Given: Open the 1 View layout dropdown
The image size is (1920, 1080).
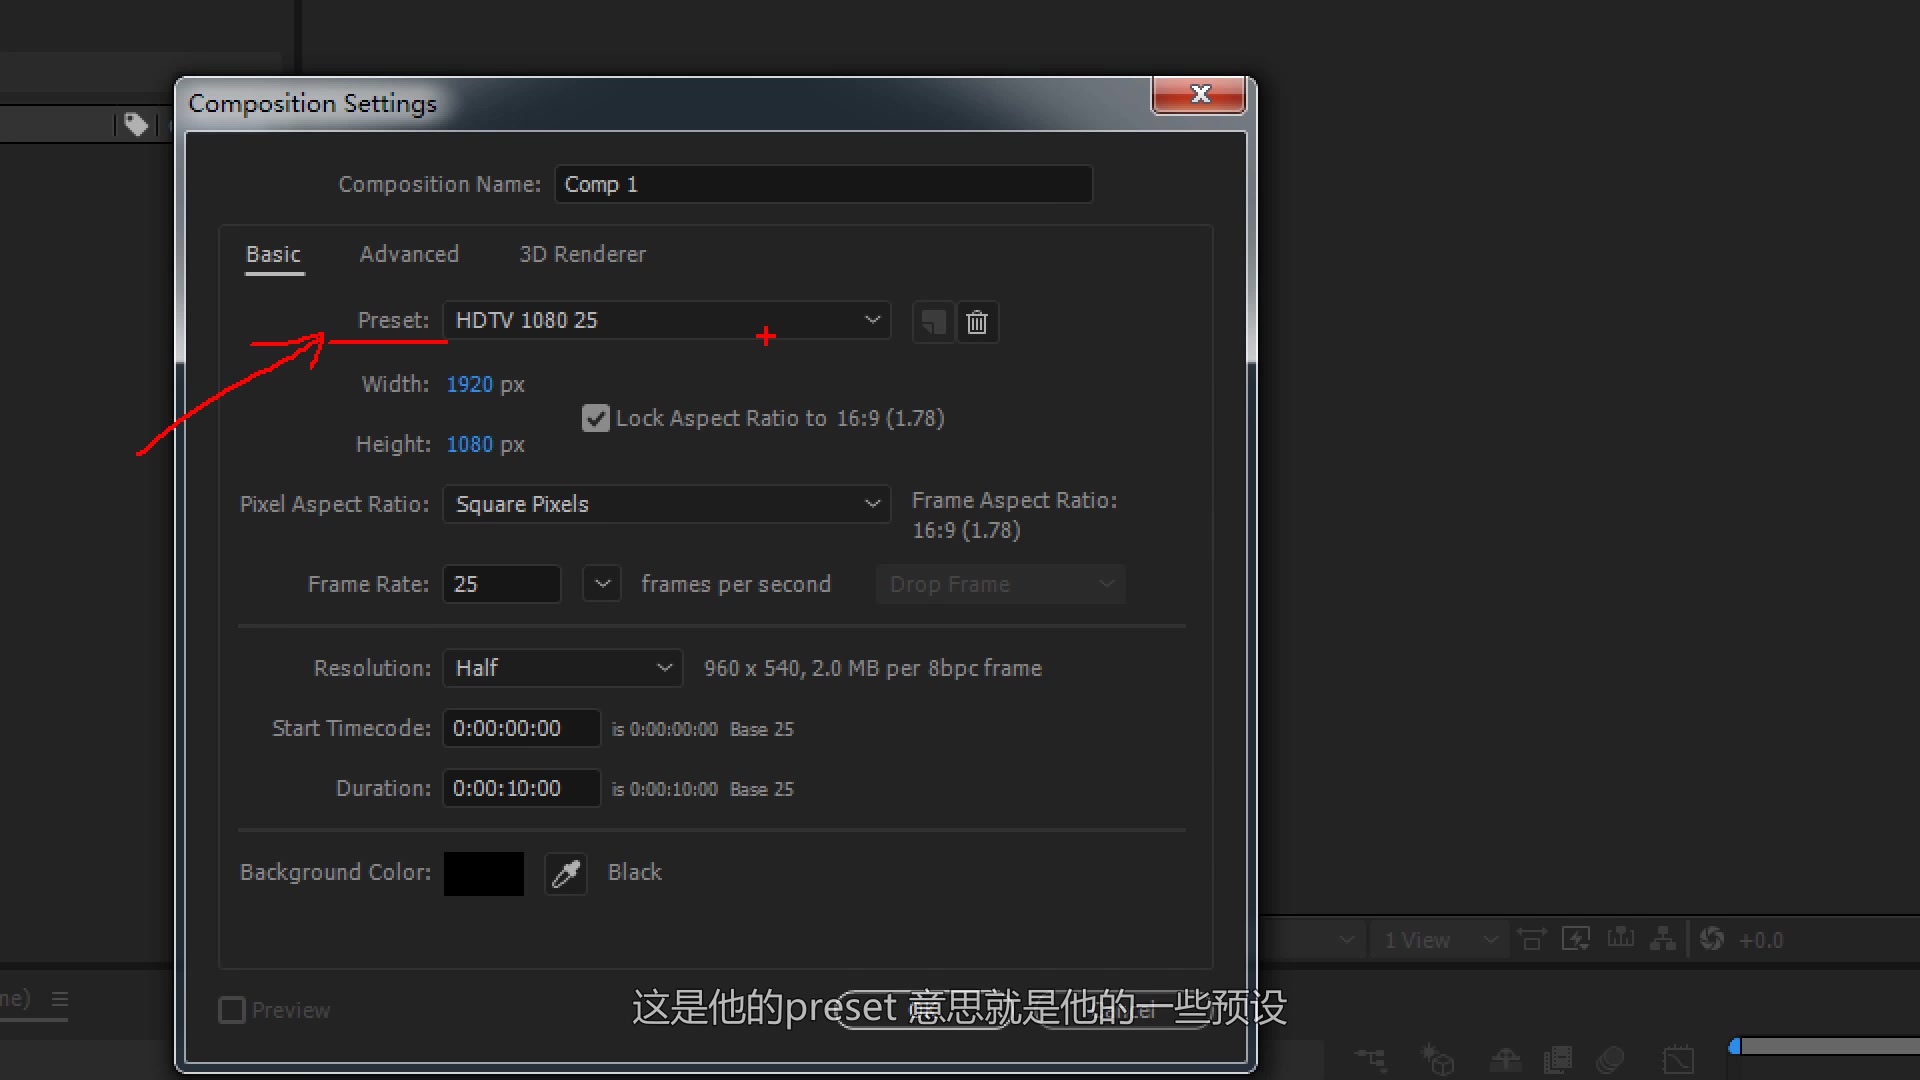Looking at the screenshot, I should (1439, 940).
